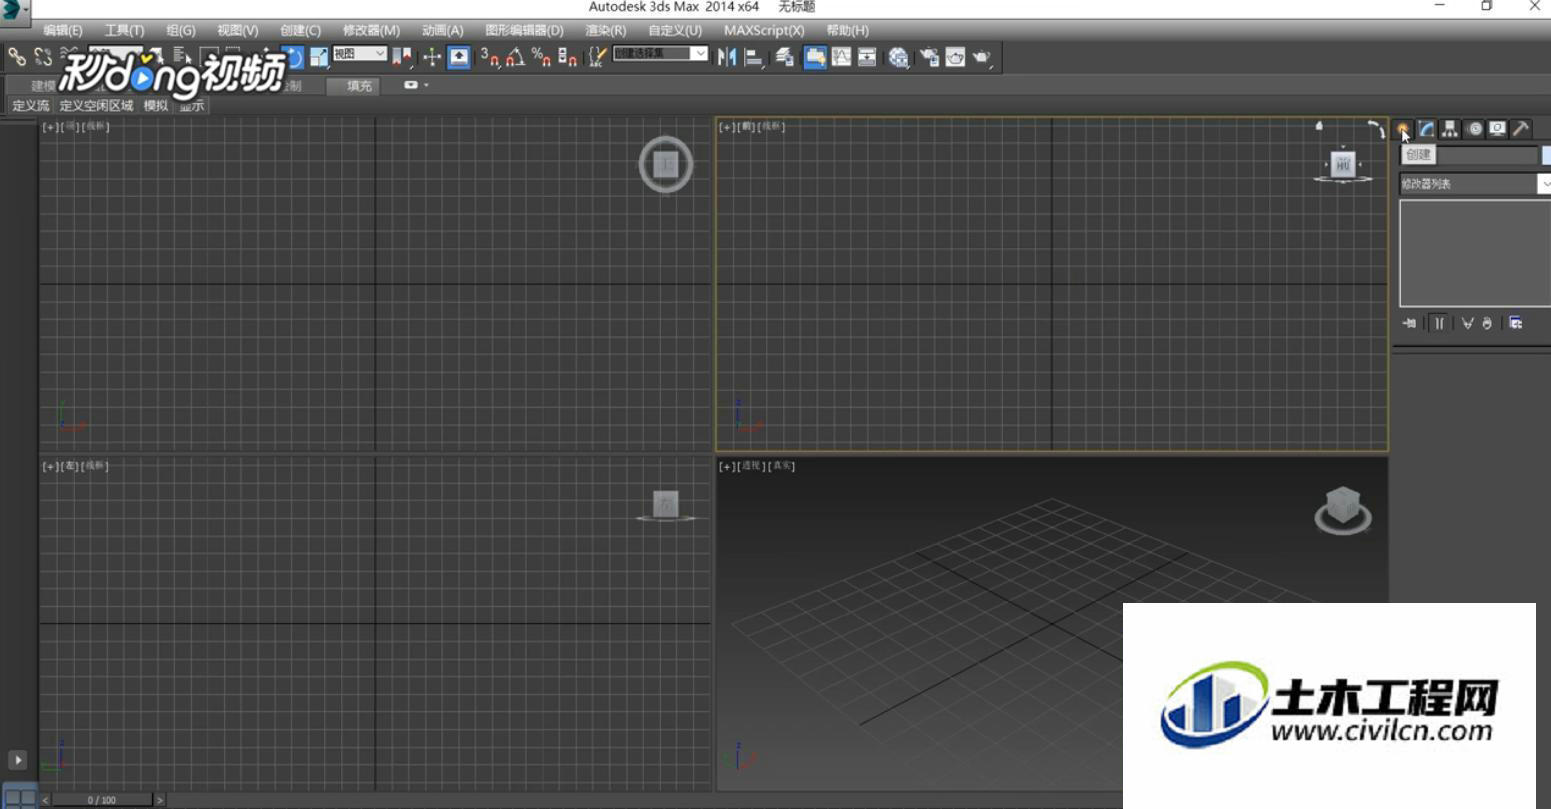Click the Use Pivot Point Center icon

pyautogui.click(x=403, y=57)
